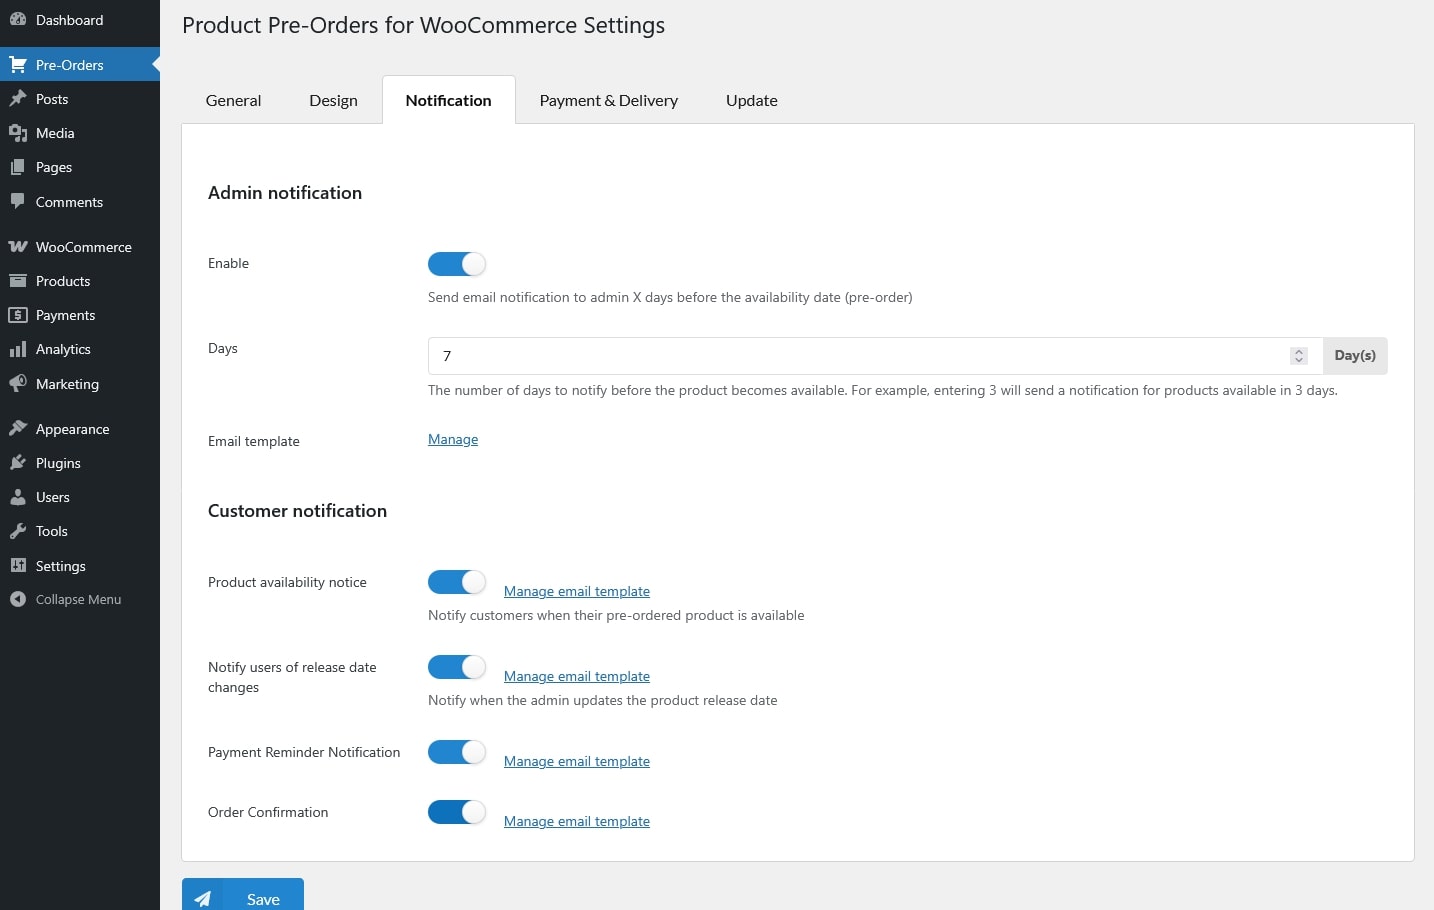Click the WooCommerce logo icon
This screenshot has width=1434, height=910.
(x=17, y=247)
